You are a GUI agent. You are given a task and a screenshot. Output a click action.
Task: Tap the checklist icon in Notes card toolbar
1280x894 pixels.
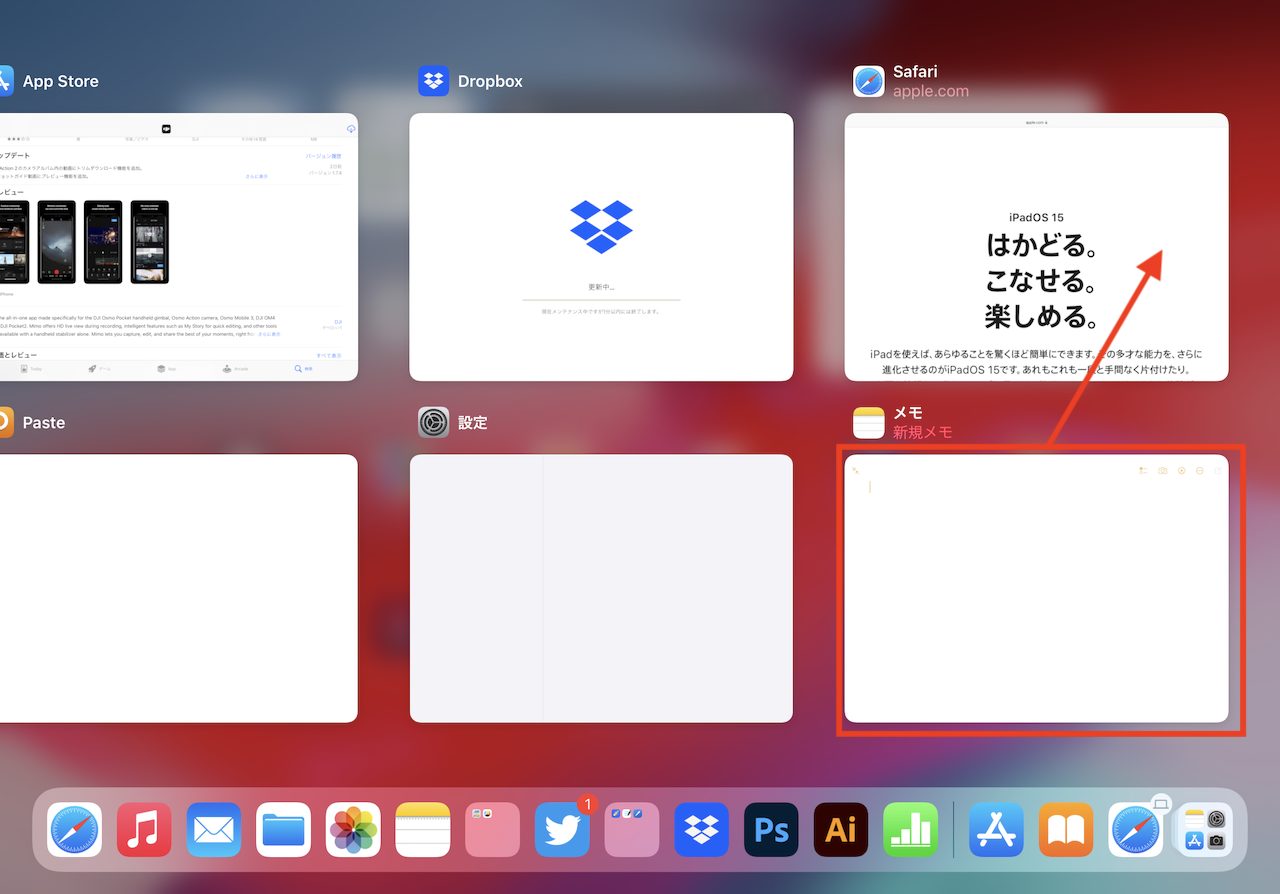(1143, 470)
